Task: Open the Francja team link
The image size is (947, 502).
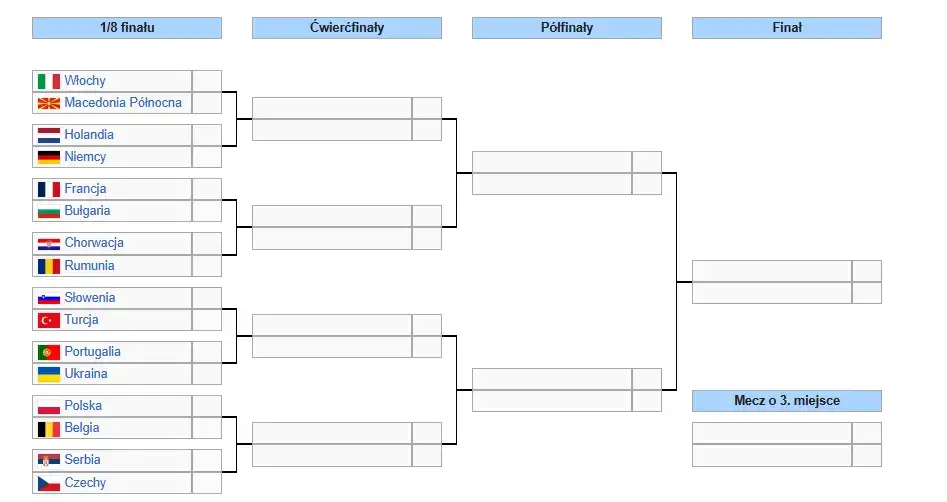Action: [85, 189]
